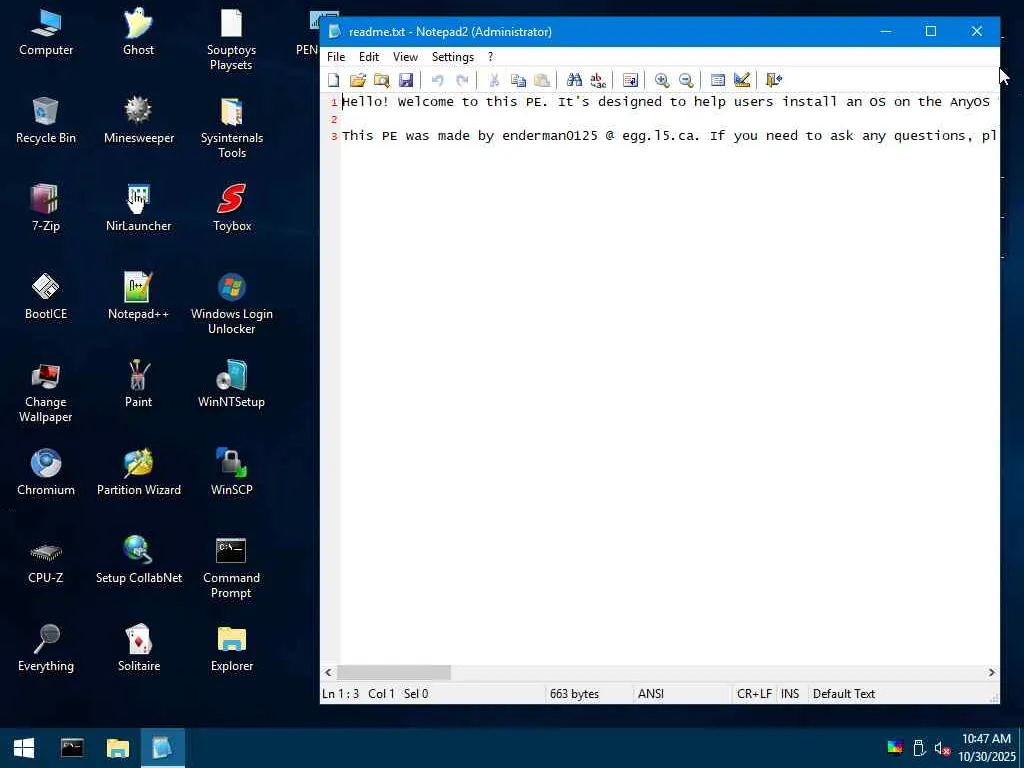Open the ? help menu
This screenshot has height=768, width=1024.
490,57
